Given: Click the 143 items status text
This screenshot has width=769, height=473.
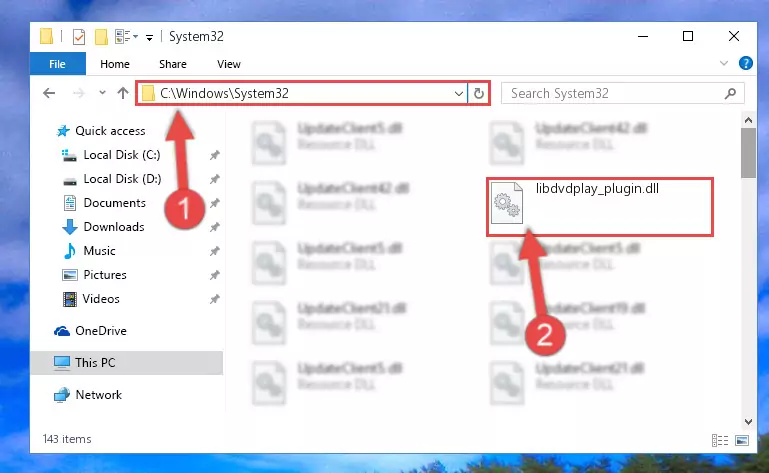Looking at the screenshot, I should pyautogui.click(x=67, y=439).
